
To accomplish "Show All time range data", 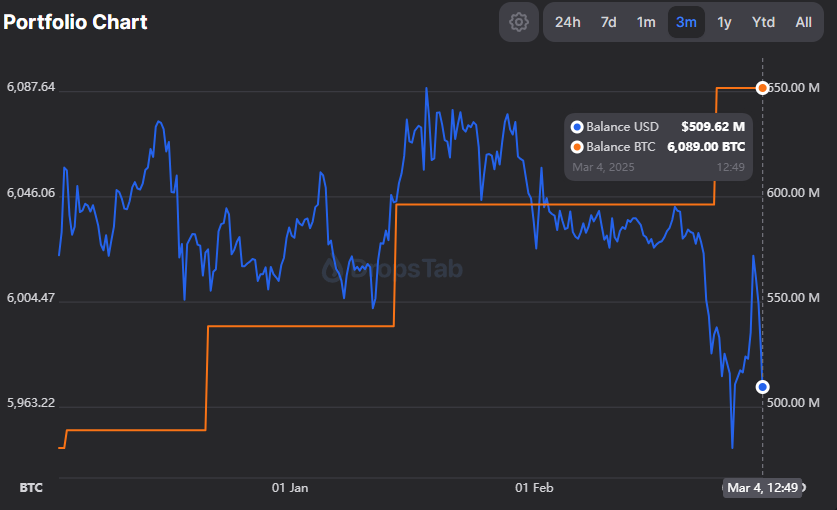I will (x=803, y=22).
